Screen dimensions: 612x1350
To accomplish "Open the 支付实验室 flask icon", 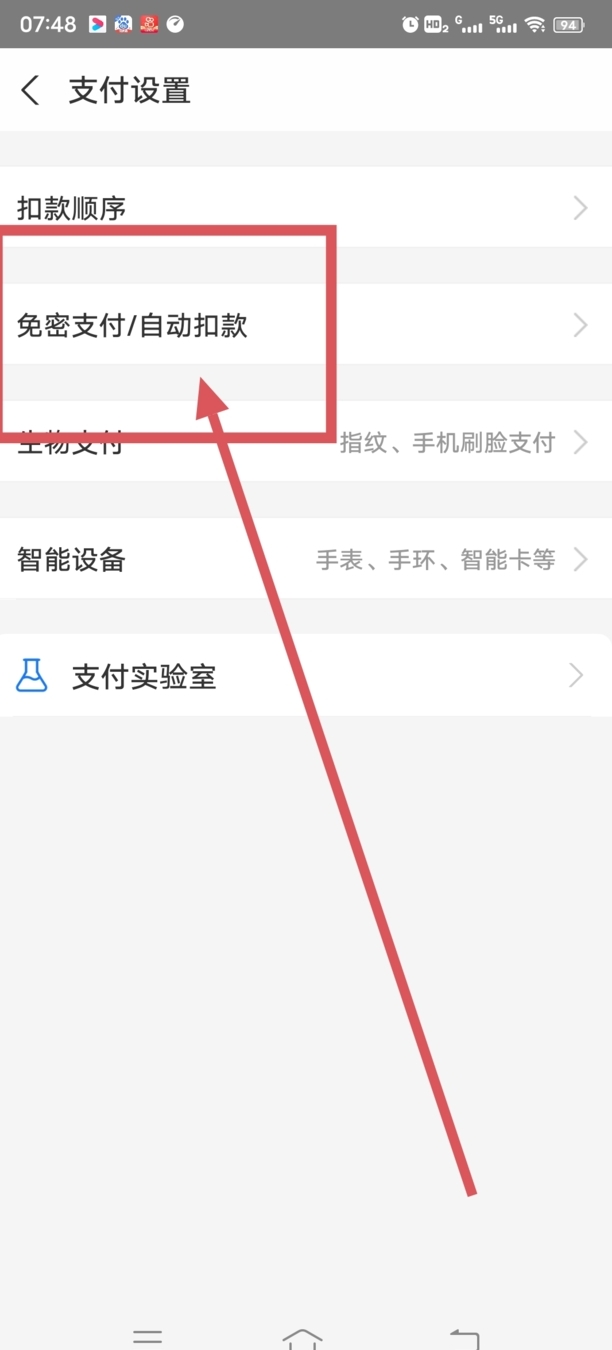I will (32, 676).
